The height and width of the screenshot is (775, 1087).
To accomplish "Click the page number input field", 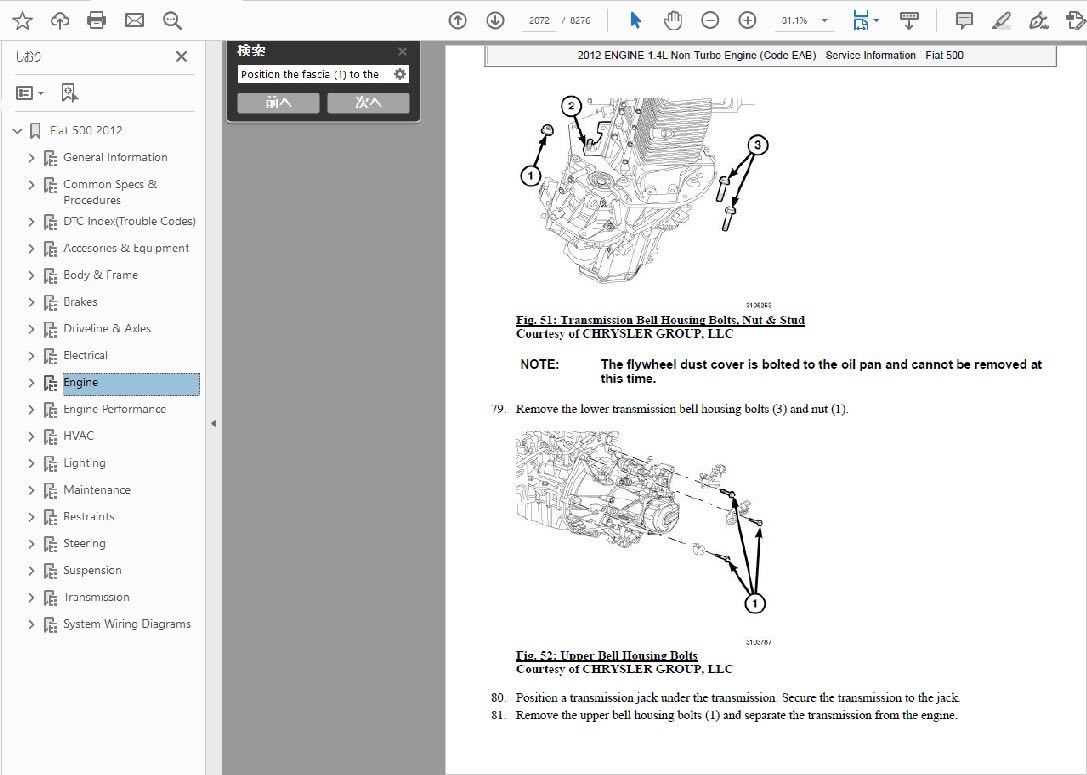I will coord(539,21).
